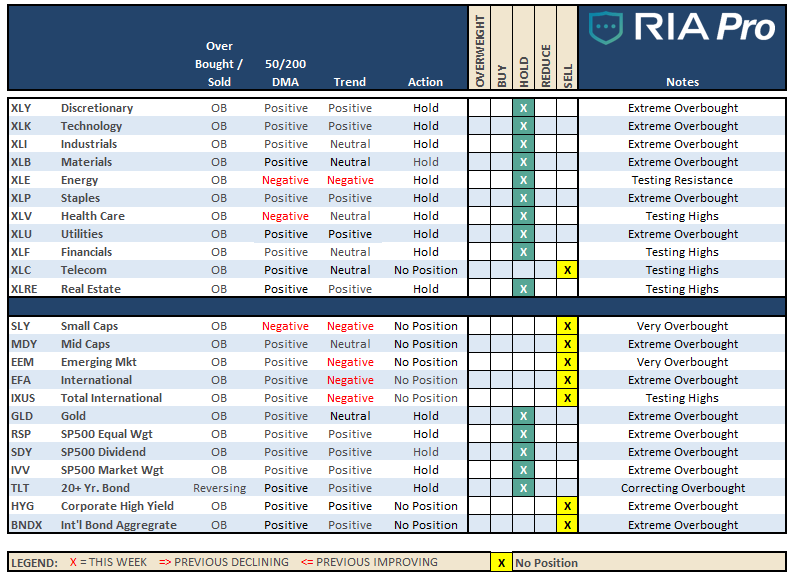This screenshot has width=793, height=579.
Task: Select the red Negative DMA cell for Health Care
Action: pyautogui.click(x=285, y=216)
